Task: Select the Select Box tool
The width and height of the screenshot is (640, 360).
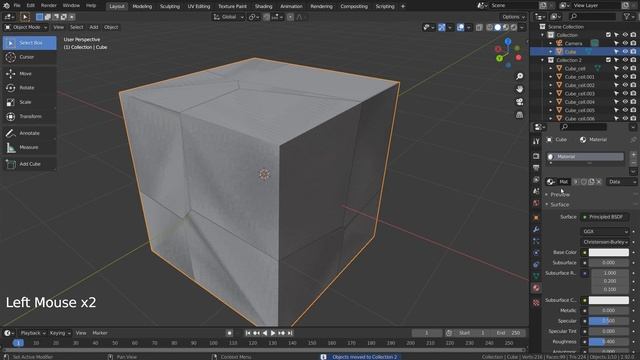Action: (x=29, y=43)
